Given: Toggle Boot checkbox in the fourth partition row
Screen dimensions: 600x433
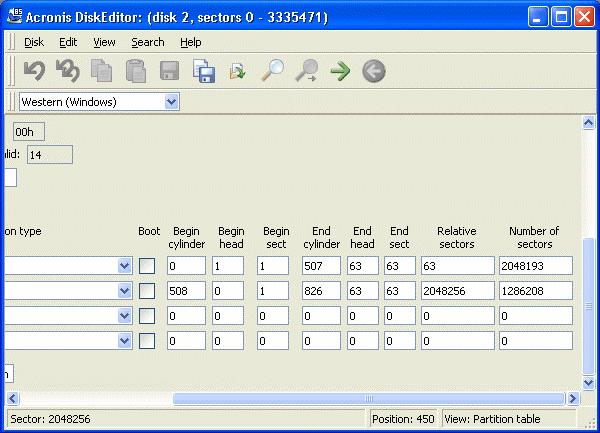Looking at the screenshot, I should point(147,341).
